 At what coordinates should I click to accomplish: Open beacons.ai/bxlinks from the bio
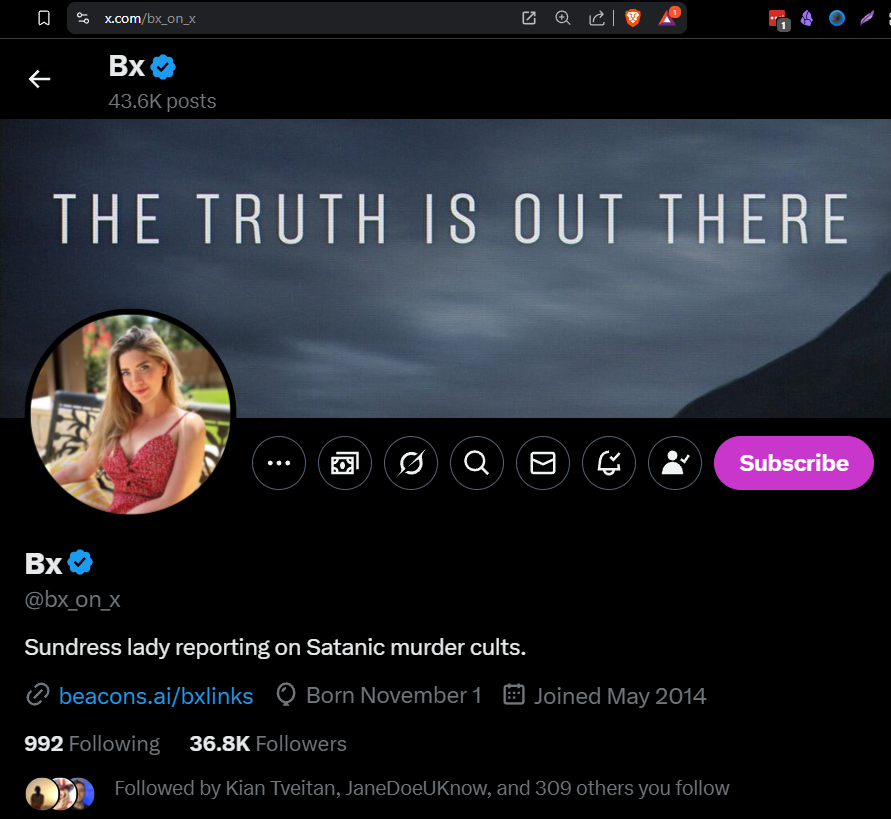155,695
